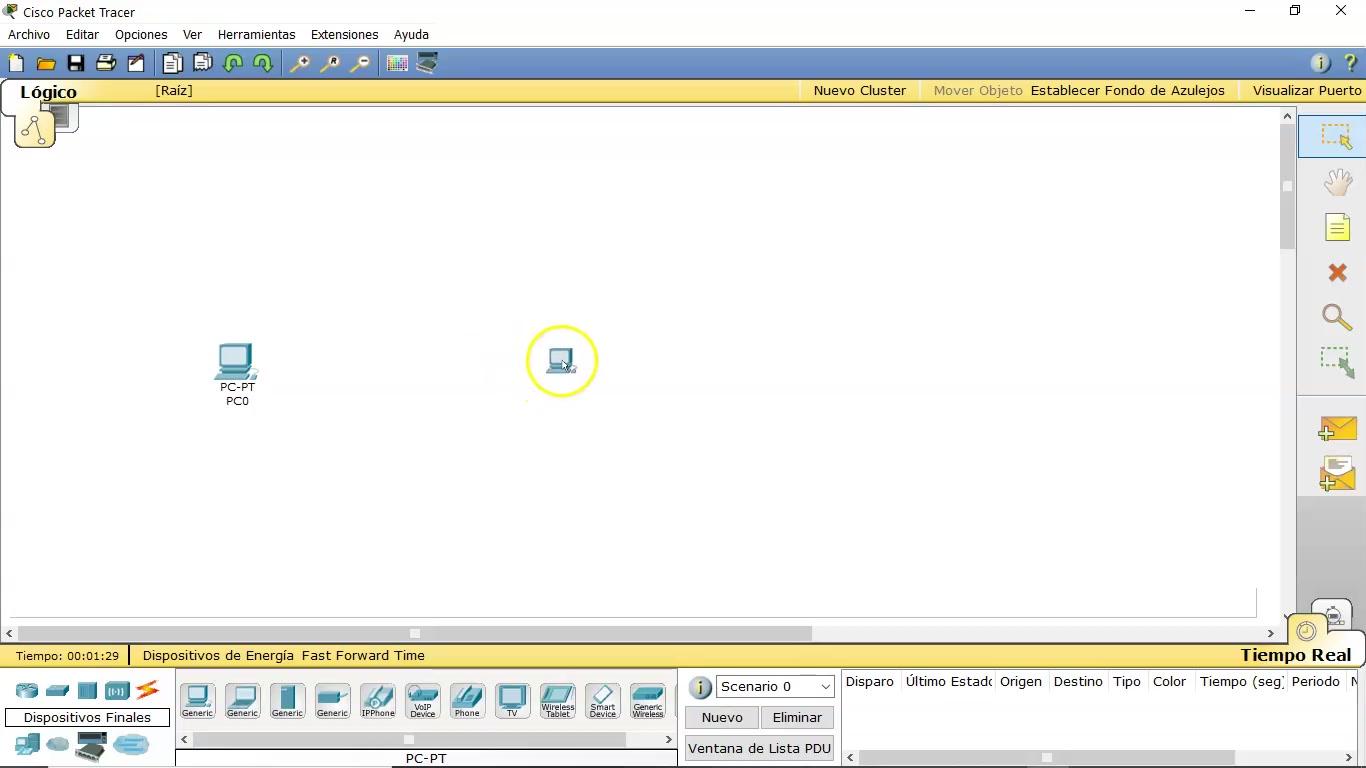Select the lightning bolt Connections category

147,690
